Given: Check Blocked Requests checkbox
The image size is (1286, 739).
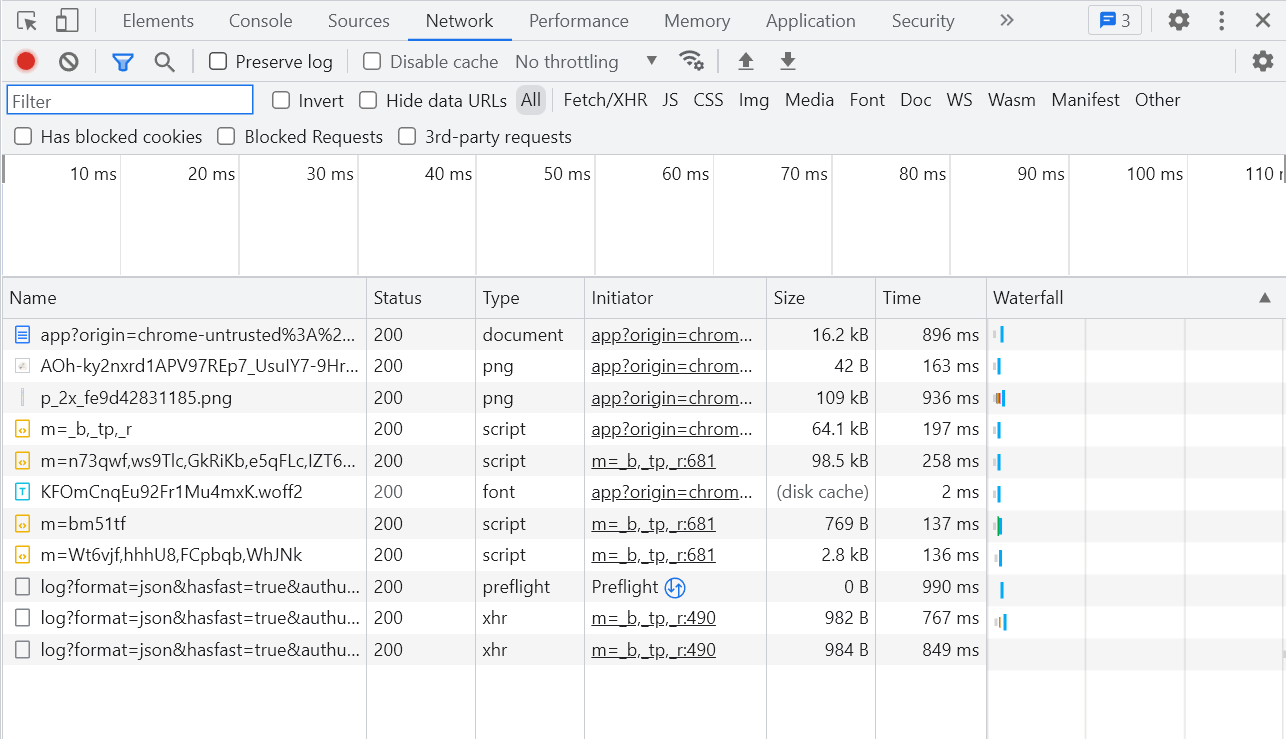Looking at the screenshot, I should coord(226,136).
